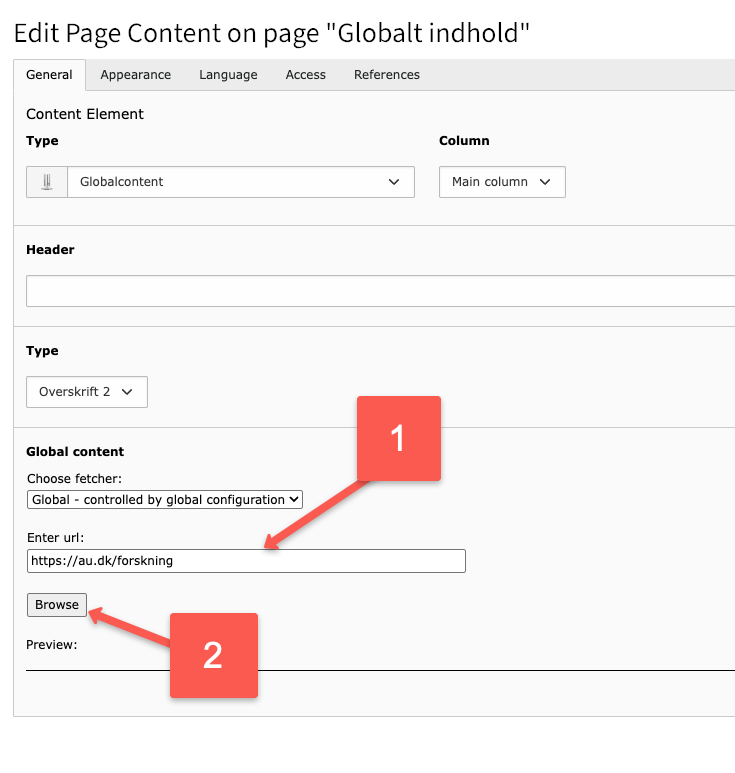The height and width of the screenshot is (773, 735).
Task: Open the Overskrift 2 header type dropdown
Action: tap(87, 392)
